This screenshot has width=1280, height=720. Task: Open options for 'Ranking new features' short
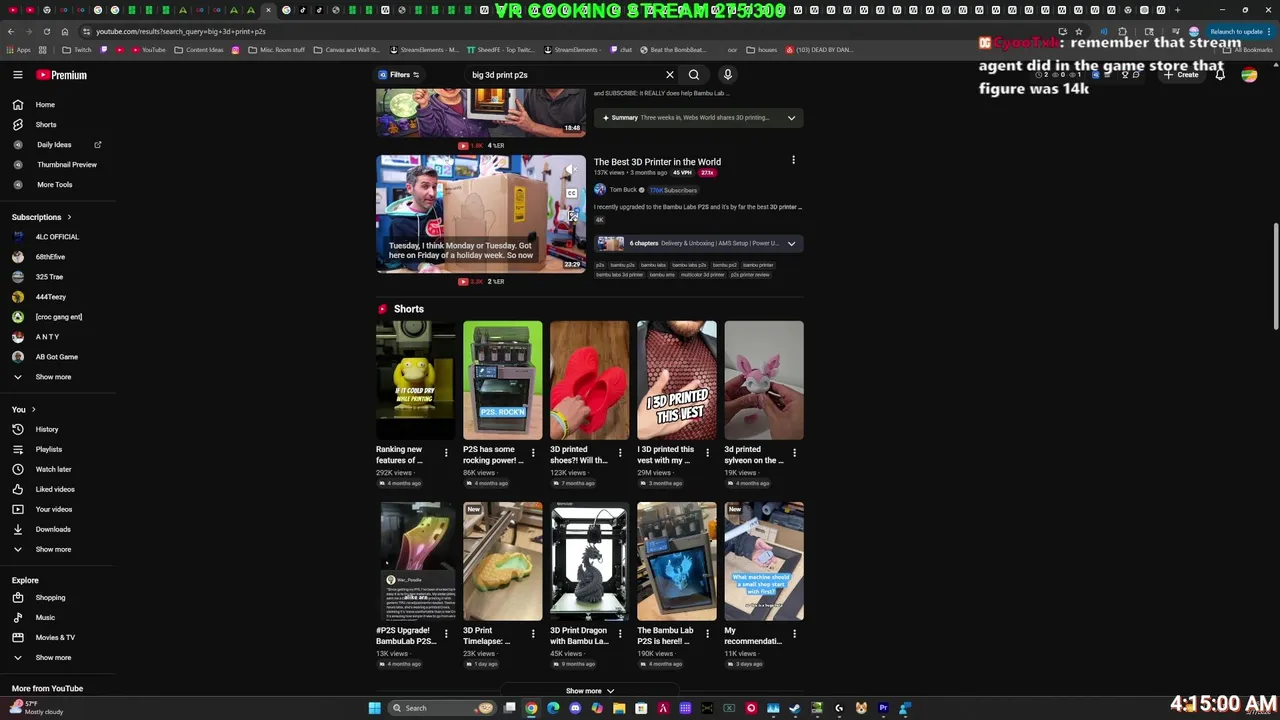pos(446,453)
